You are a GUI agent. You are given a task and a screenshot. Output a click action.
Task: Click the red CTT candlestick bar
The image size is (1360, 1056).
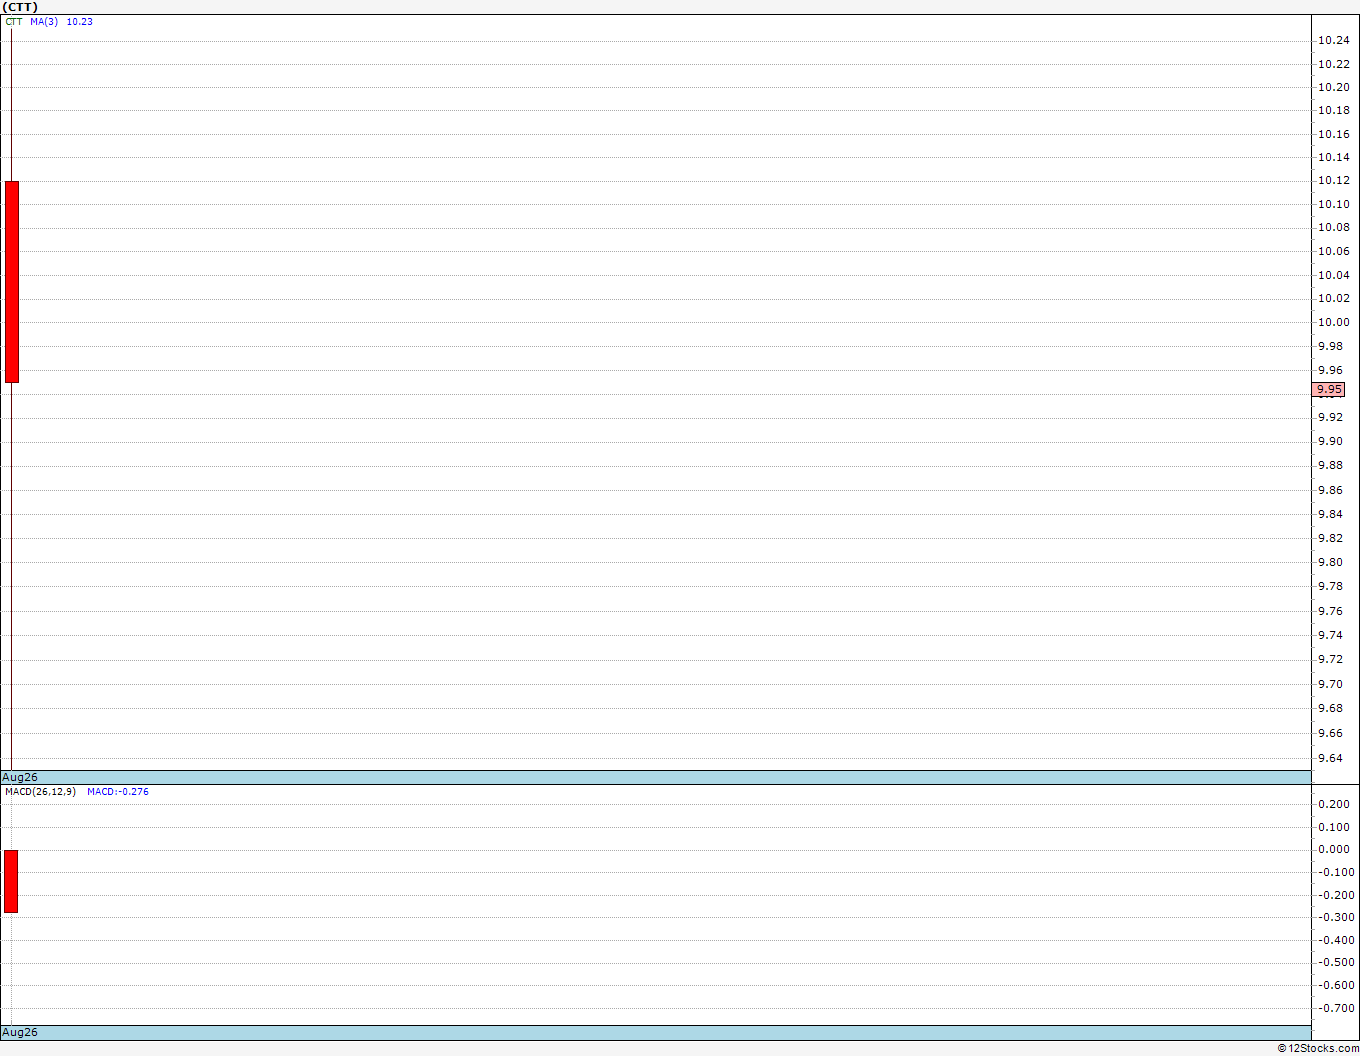point(12,282)
